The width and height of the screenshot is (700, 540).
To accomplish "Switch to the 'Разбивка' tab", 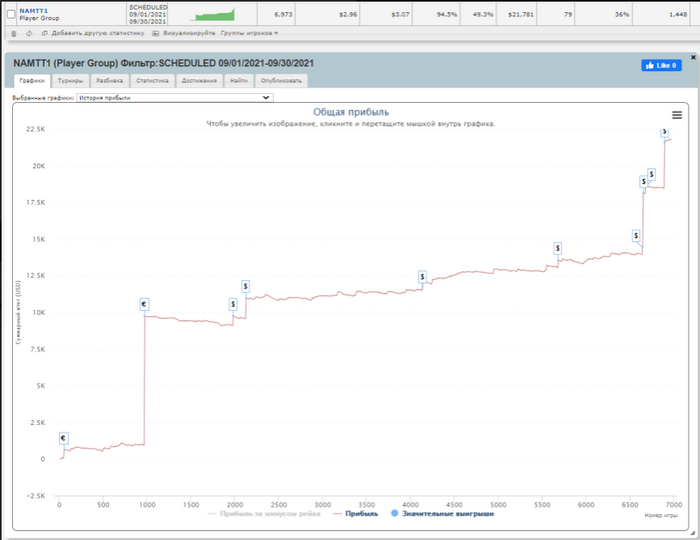I will tap(110, 81).
